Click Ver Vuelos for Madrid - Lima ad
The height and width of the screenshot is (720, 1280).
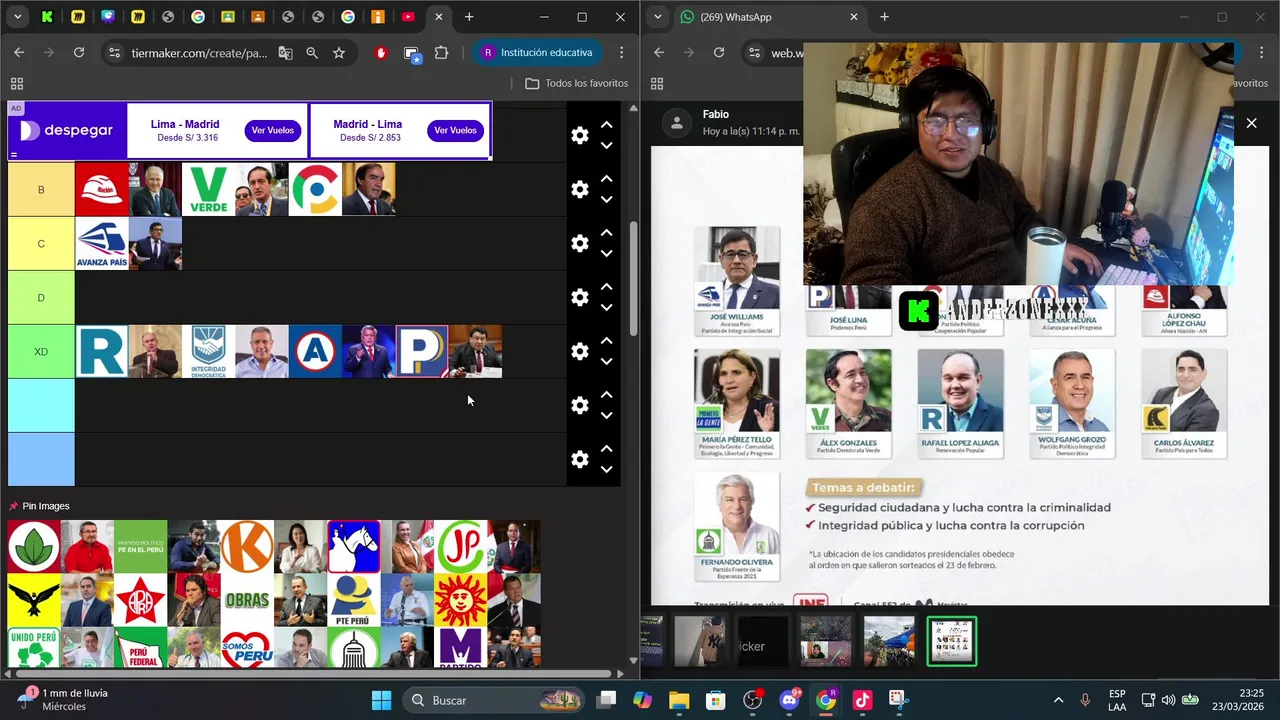pos(455,130)
